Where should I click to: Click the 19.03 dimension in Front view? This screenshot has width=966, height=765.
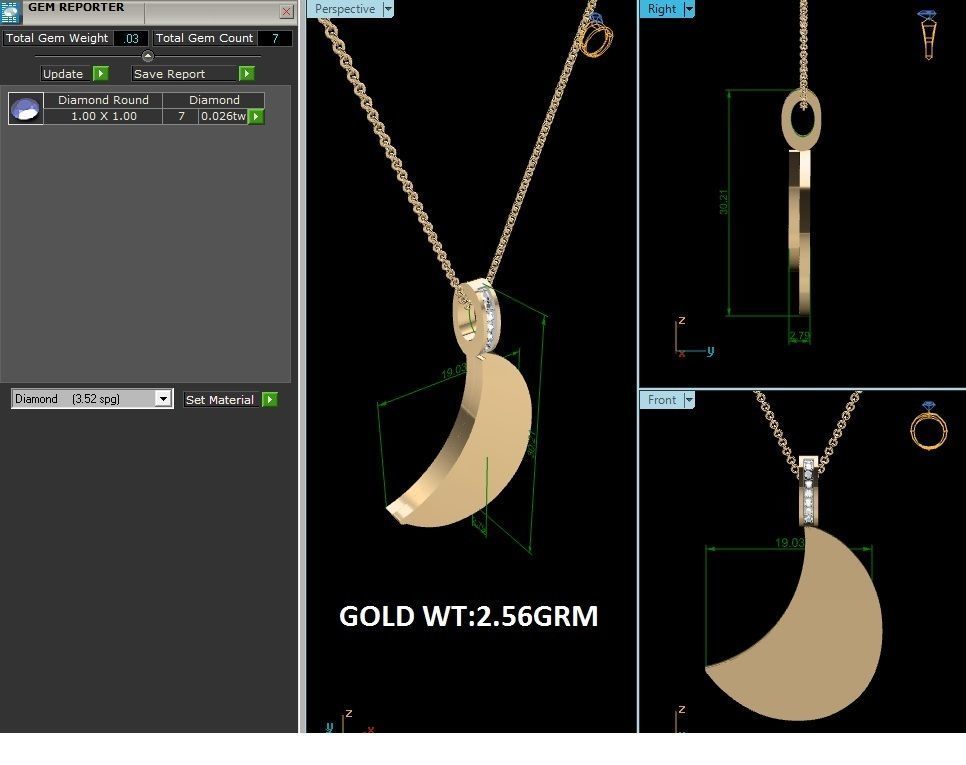[790, 543]
